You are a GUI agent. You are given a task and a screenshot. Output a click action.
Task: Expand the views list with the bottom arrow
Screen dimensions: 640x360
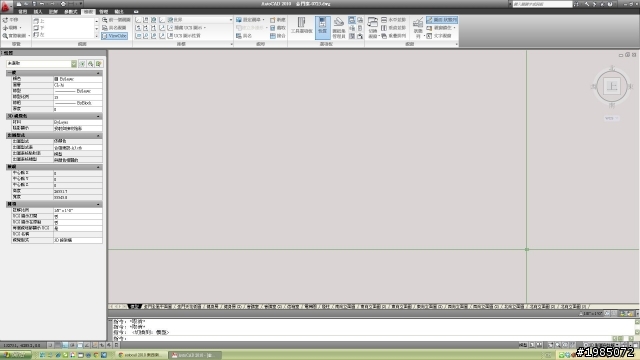point(97,36)
